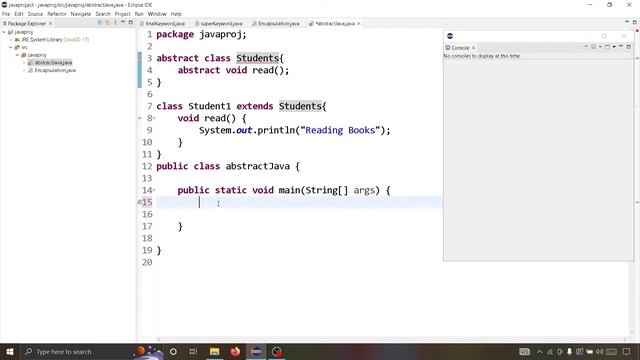Expand the abstractJava.java tree entry
Screen dimensions: 640x360
pos(24,63)
